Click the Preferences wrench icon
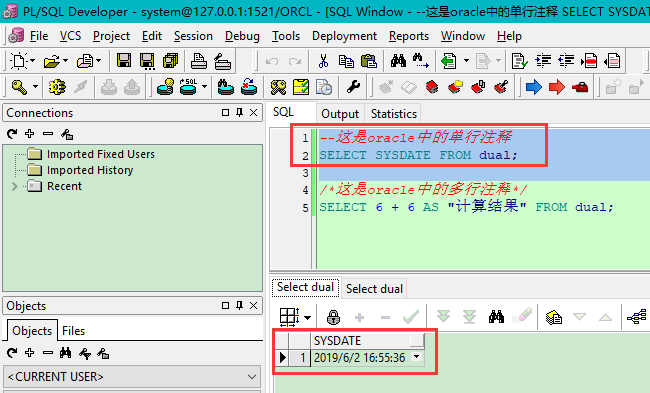The width and height of the screenshot is (650, 393). point(353,87)
